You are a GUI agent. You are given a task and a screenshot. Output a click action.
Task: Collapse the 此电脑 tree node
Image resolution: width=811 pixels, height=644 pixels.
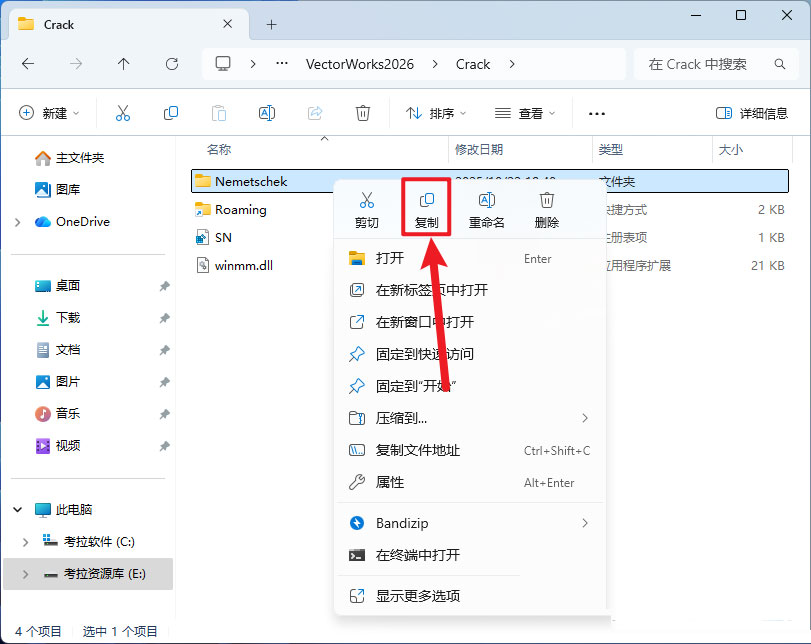[x=18, y=510]
